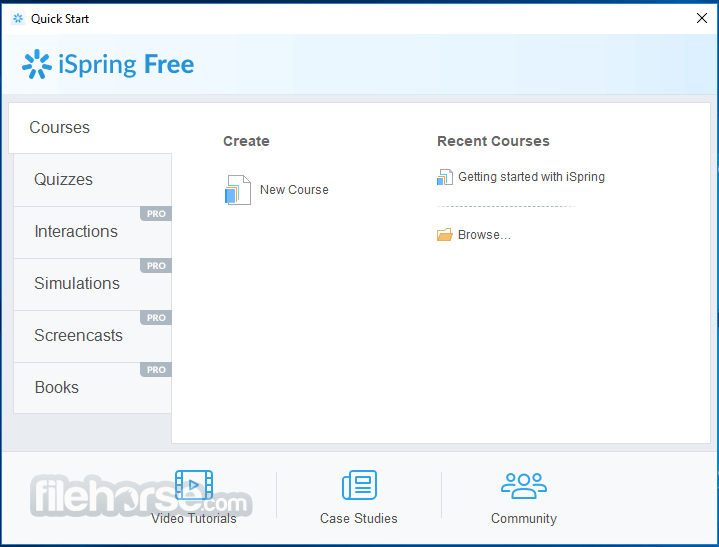Open Getting started with iSpring course

point(531,177)
